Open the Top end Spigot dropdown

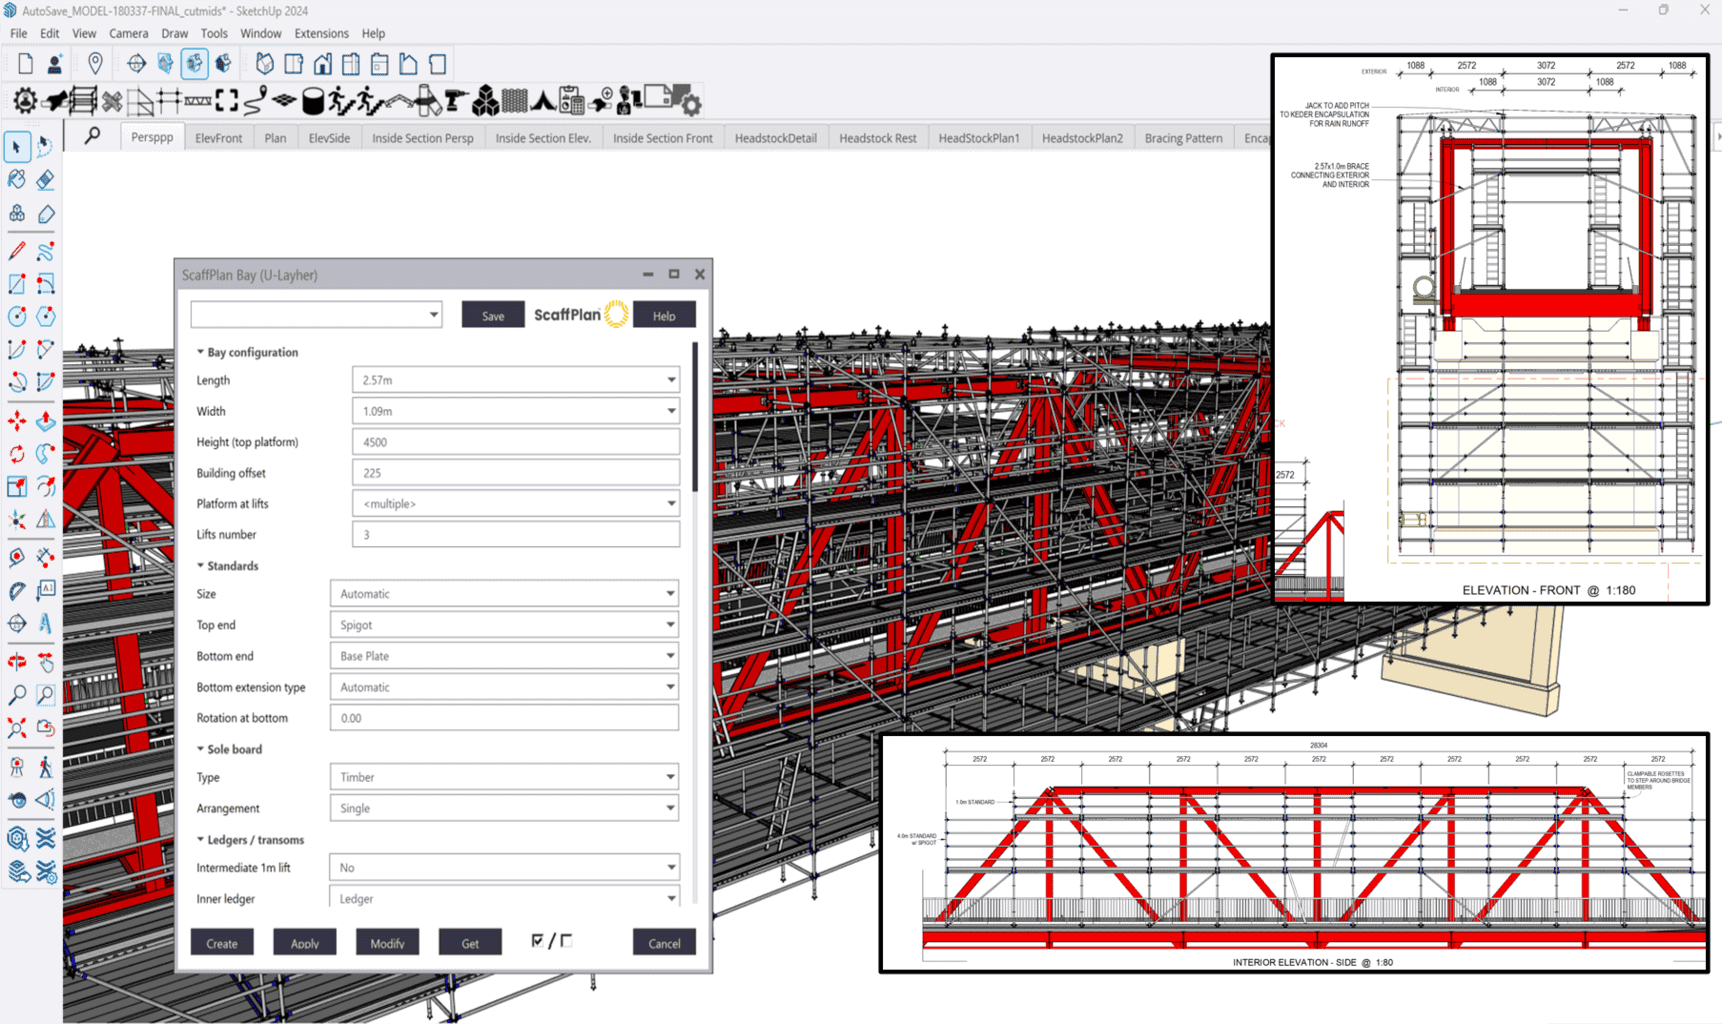504,625
